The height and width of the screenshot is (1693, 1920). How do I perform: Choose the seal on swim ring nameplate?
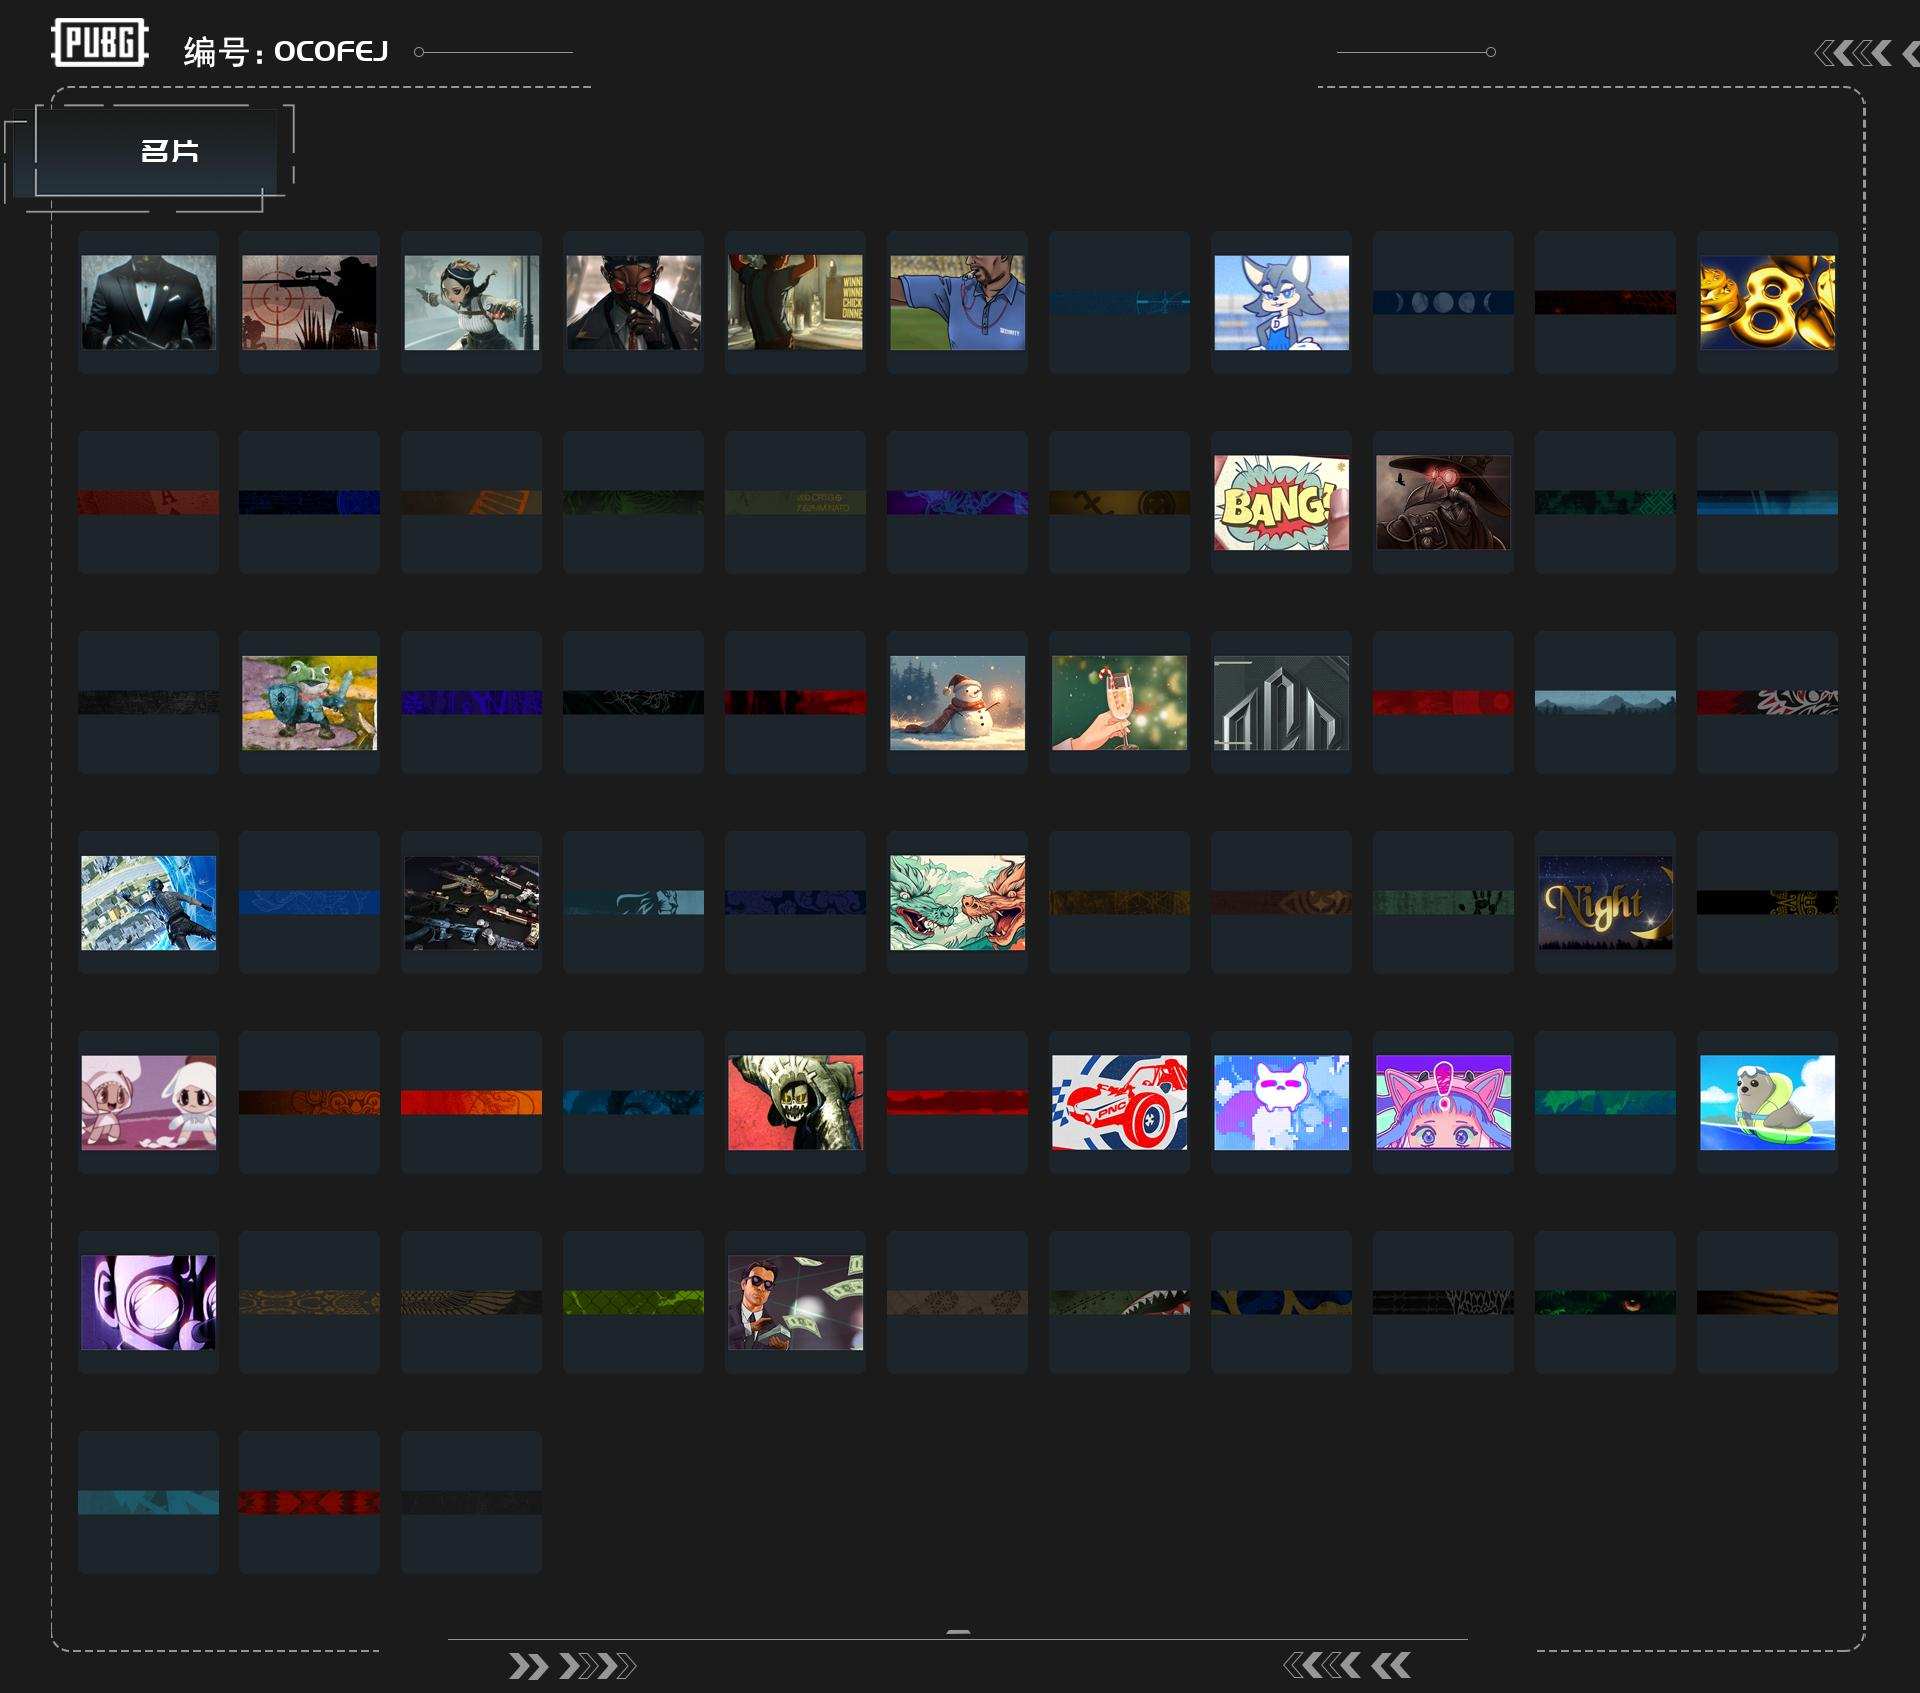pos(1768,1102)
